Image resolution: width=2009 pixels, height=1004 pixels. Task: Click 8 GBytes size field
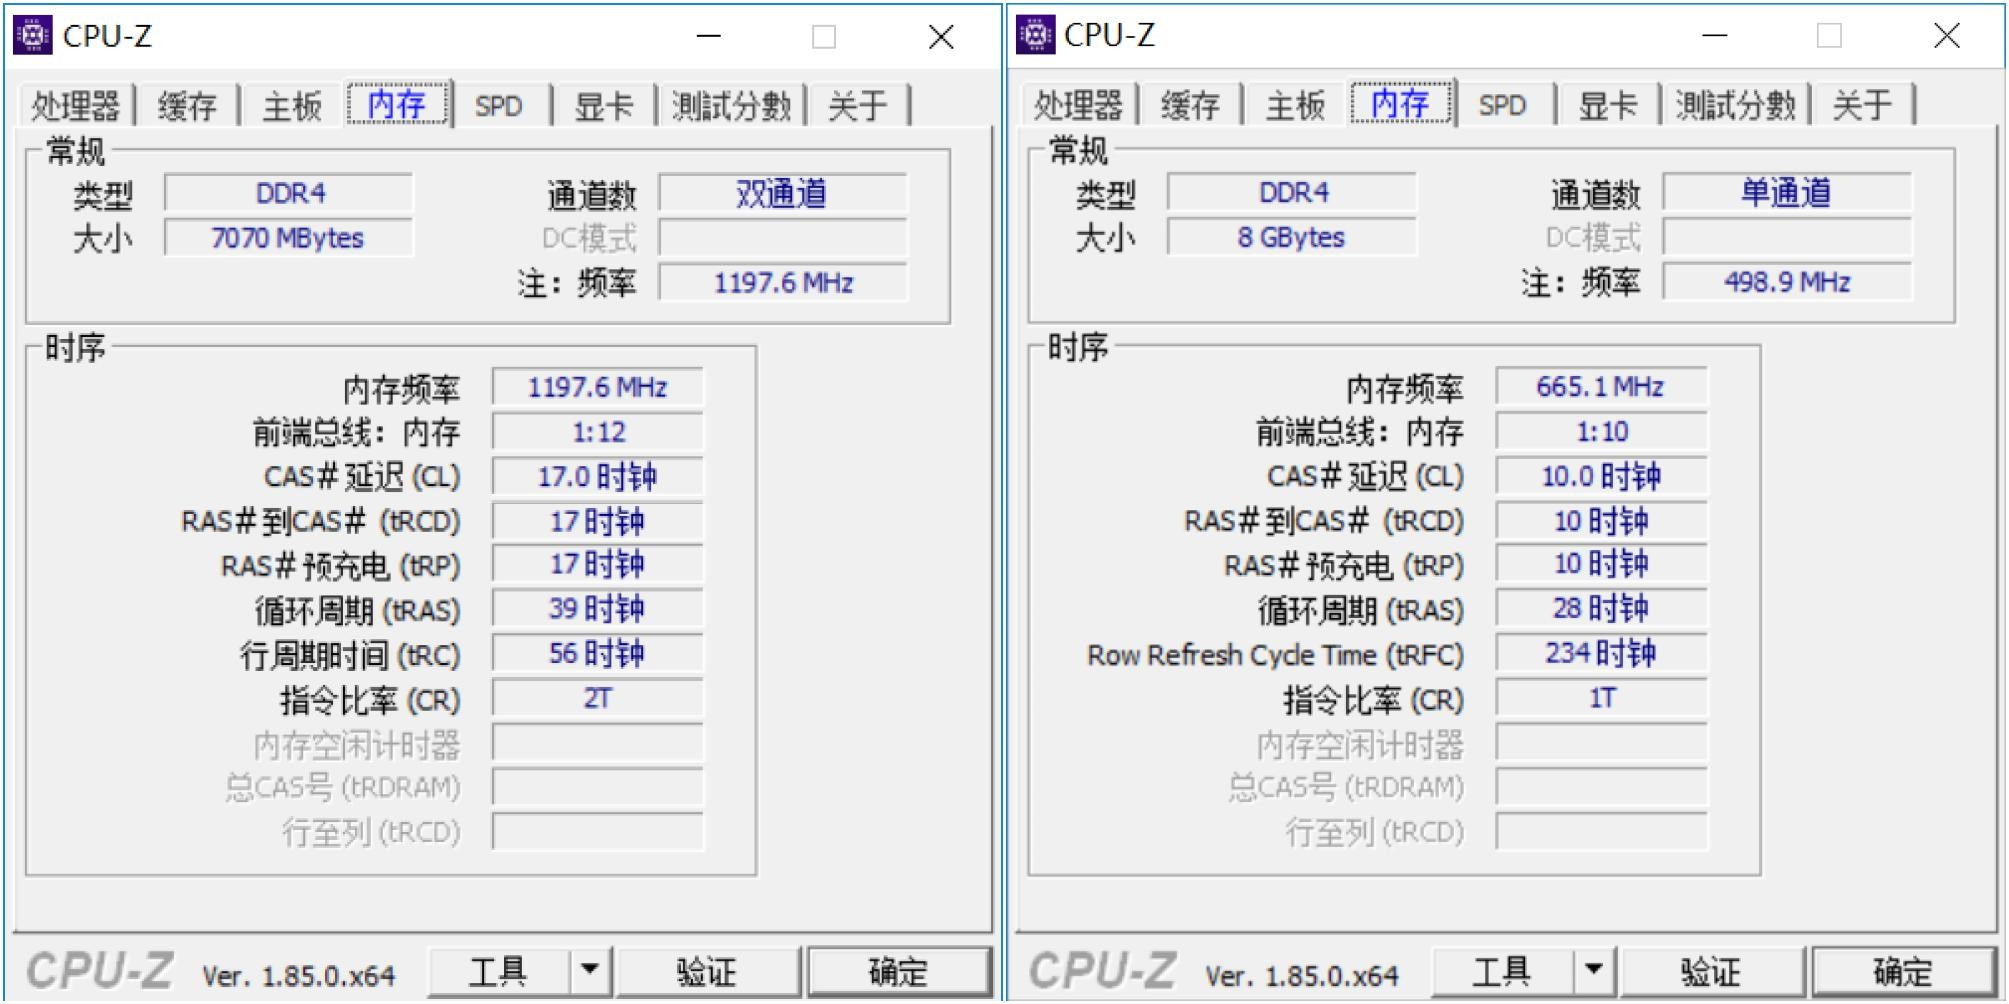1291,237
